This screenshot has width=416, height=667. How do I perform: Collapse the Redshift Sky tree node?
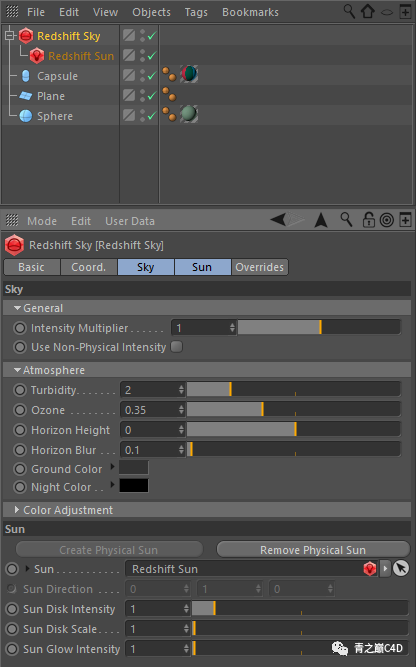coord(9,36)
